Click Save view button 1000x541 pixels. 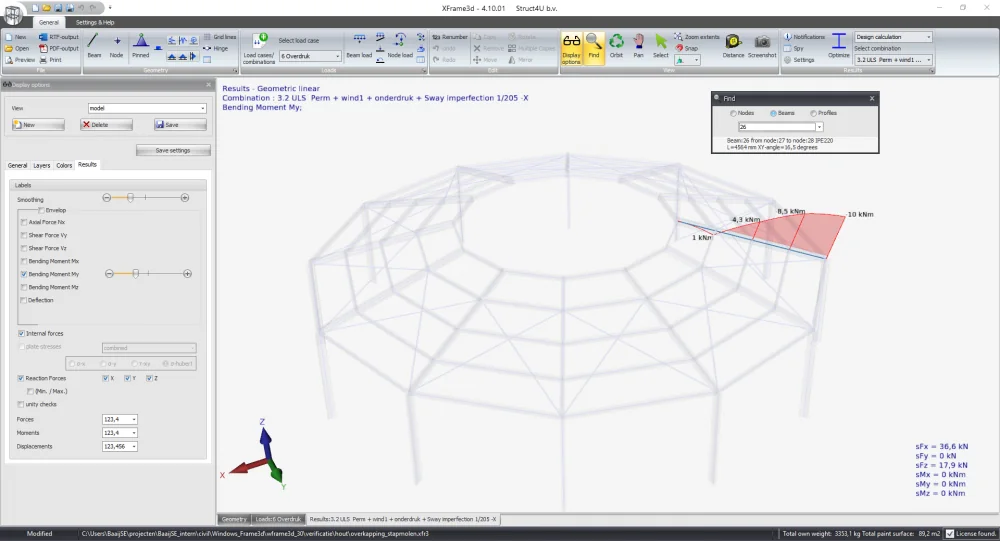pyautogui.click(x=180, y=125)
